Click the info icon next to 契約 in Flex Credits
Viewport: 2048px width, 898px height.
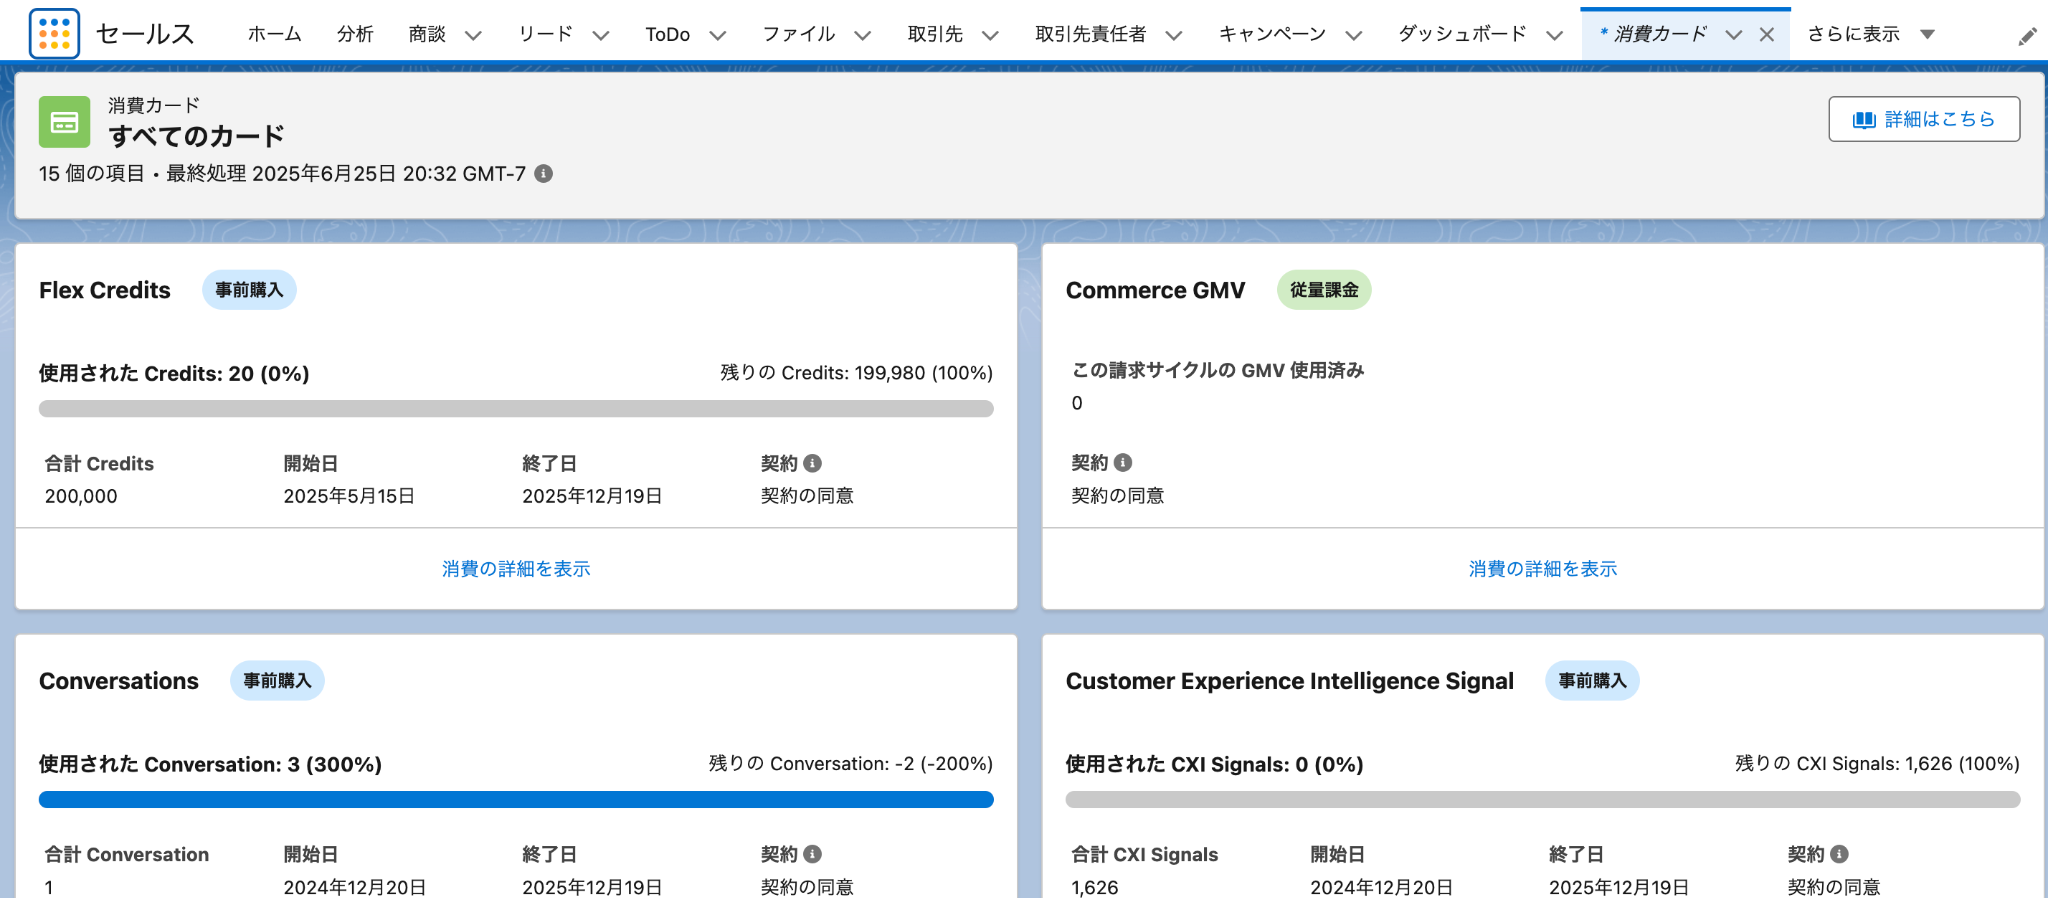coord(813,463)
